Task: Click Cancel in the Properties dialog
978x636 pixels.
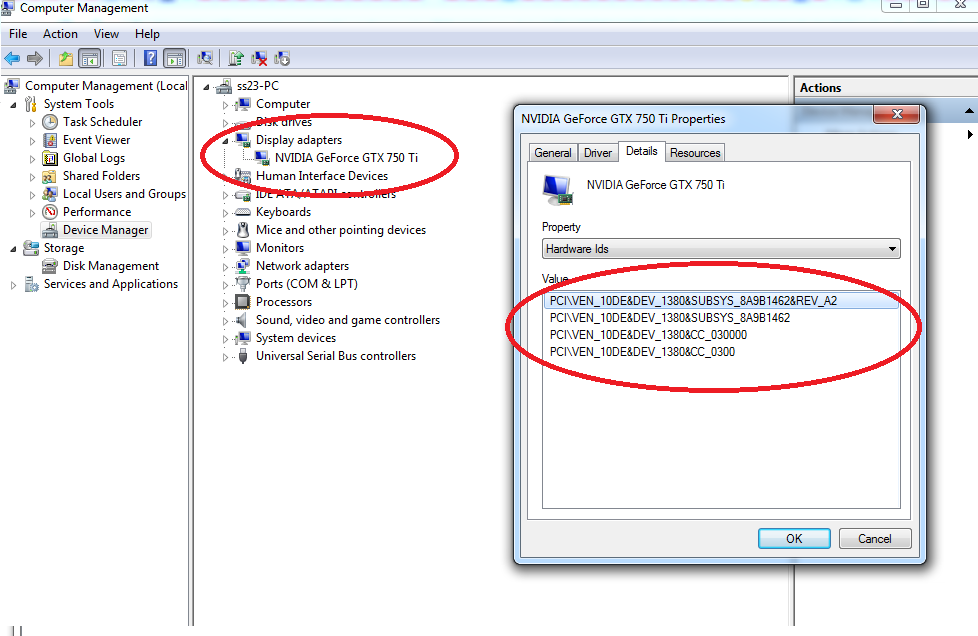Action: click(x=874, y=539)
